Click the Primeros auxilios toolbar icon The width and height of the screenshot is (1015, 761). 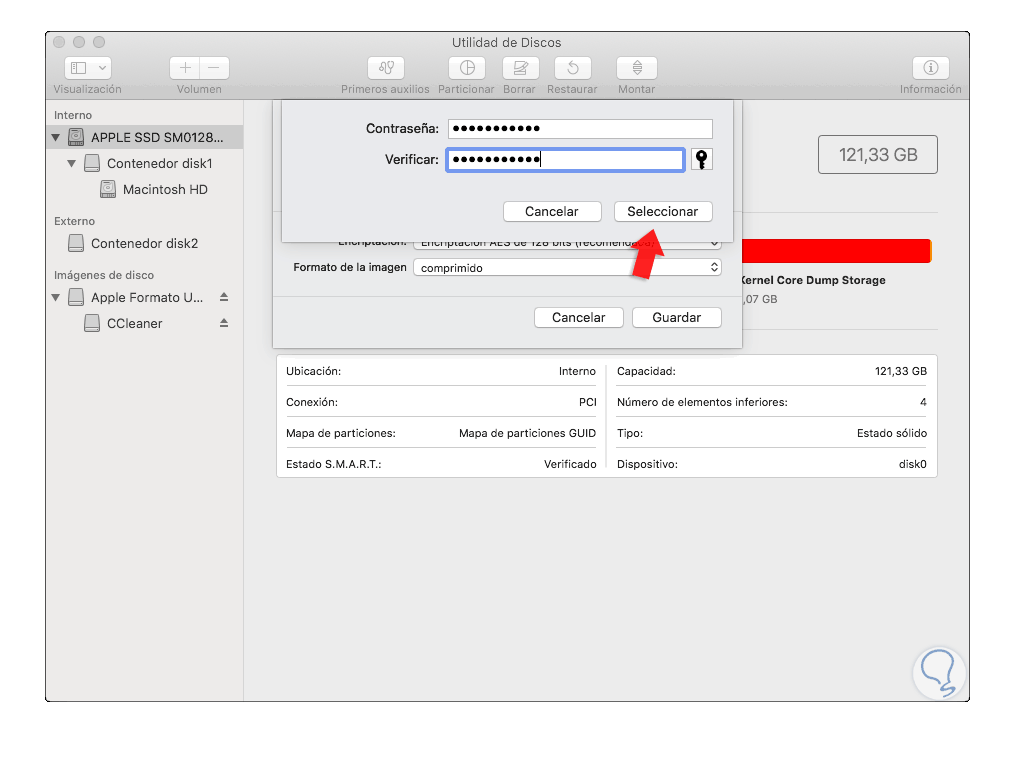click(x=386, y=68)
